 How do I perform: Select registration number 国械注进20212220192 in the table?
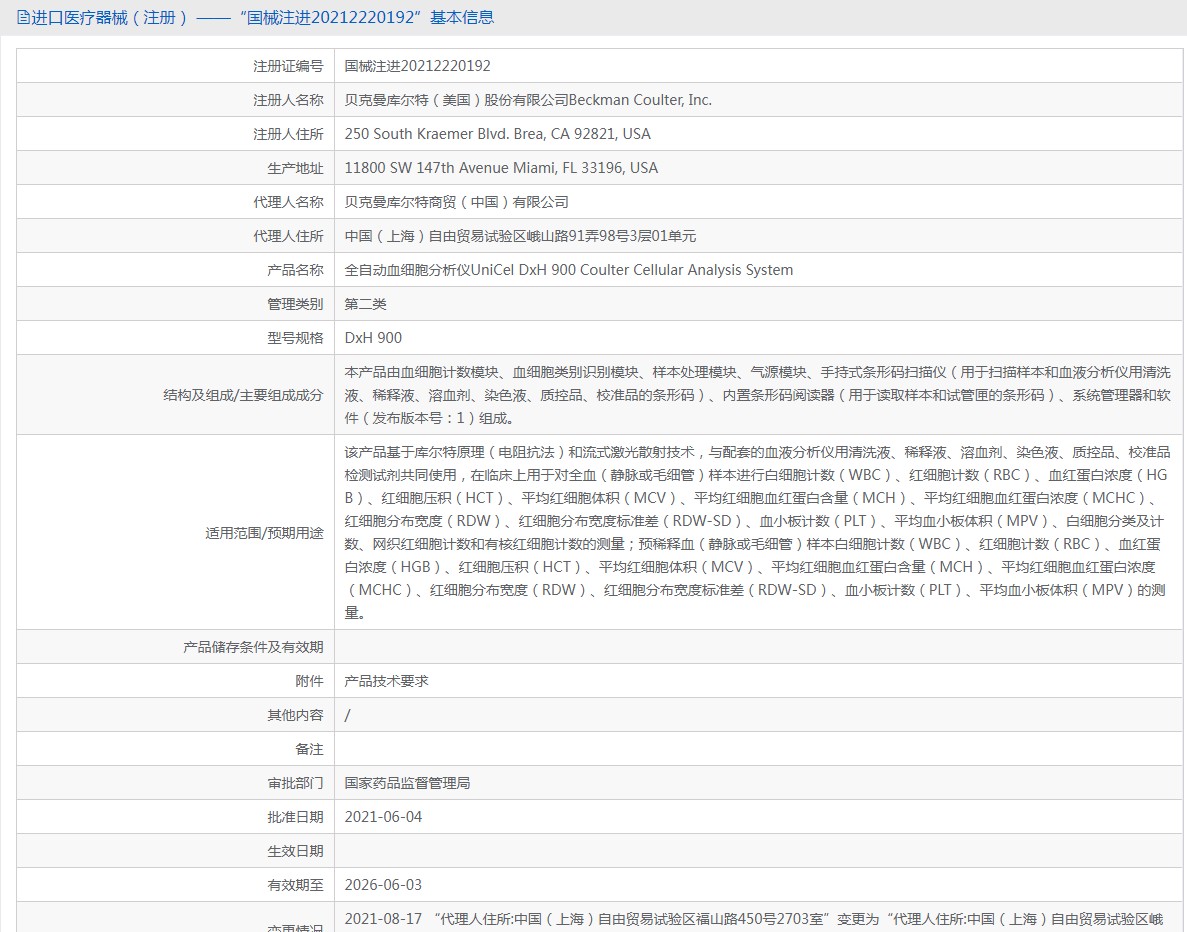pos(417,67)
